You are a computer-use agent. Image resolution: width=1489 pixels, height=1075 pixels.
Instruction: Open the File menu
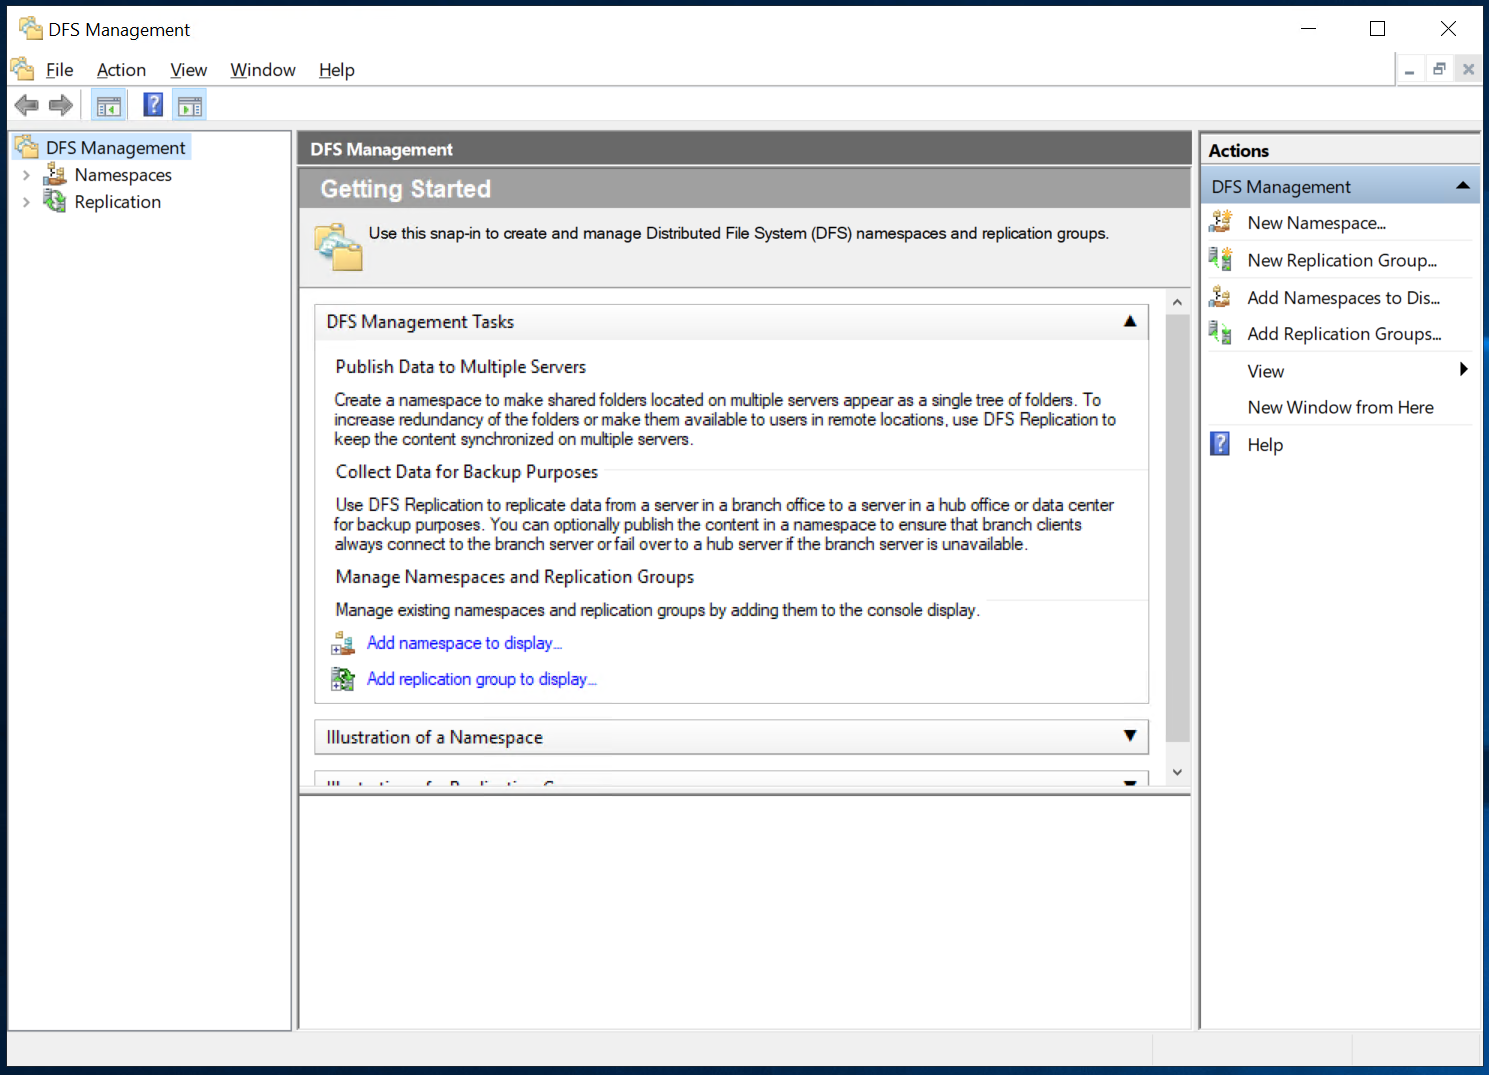59,70
